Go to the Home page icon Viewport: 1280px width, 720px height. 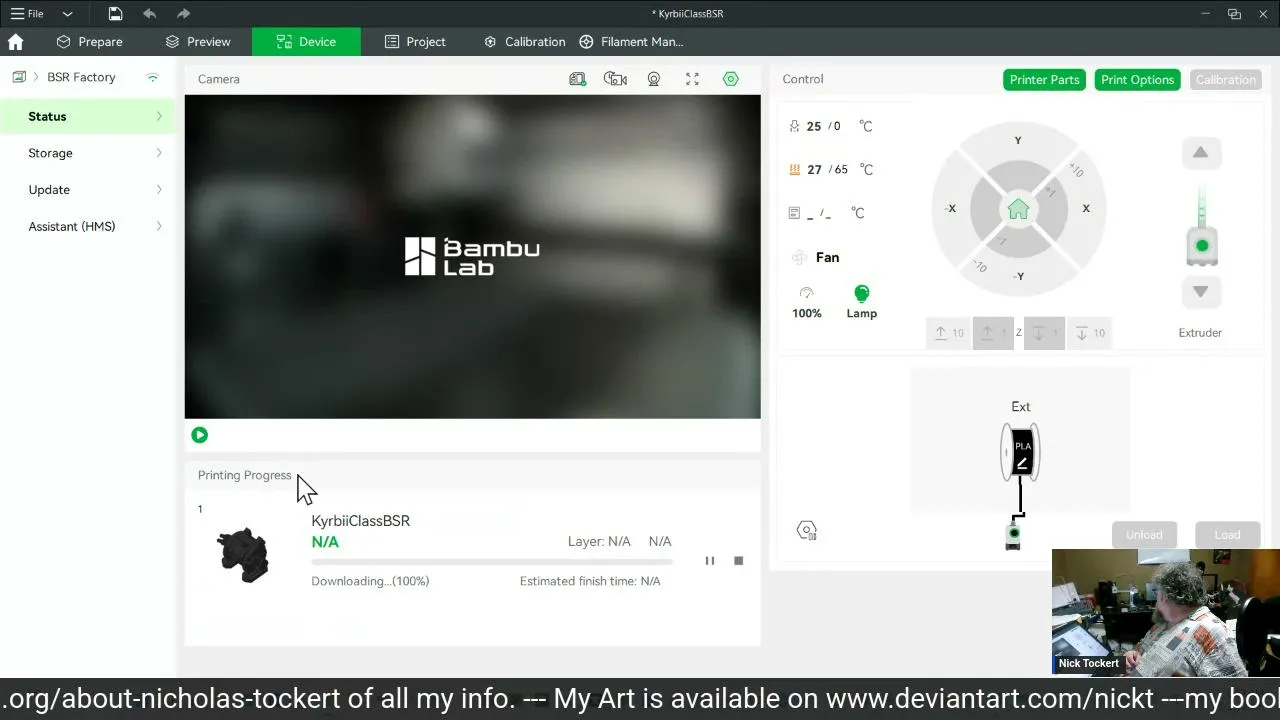click(x=15, y=42)
